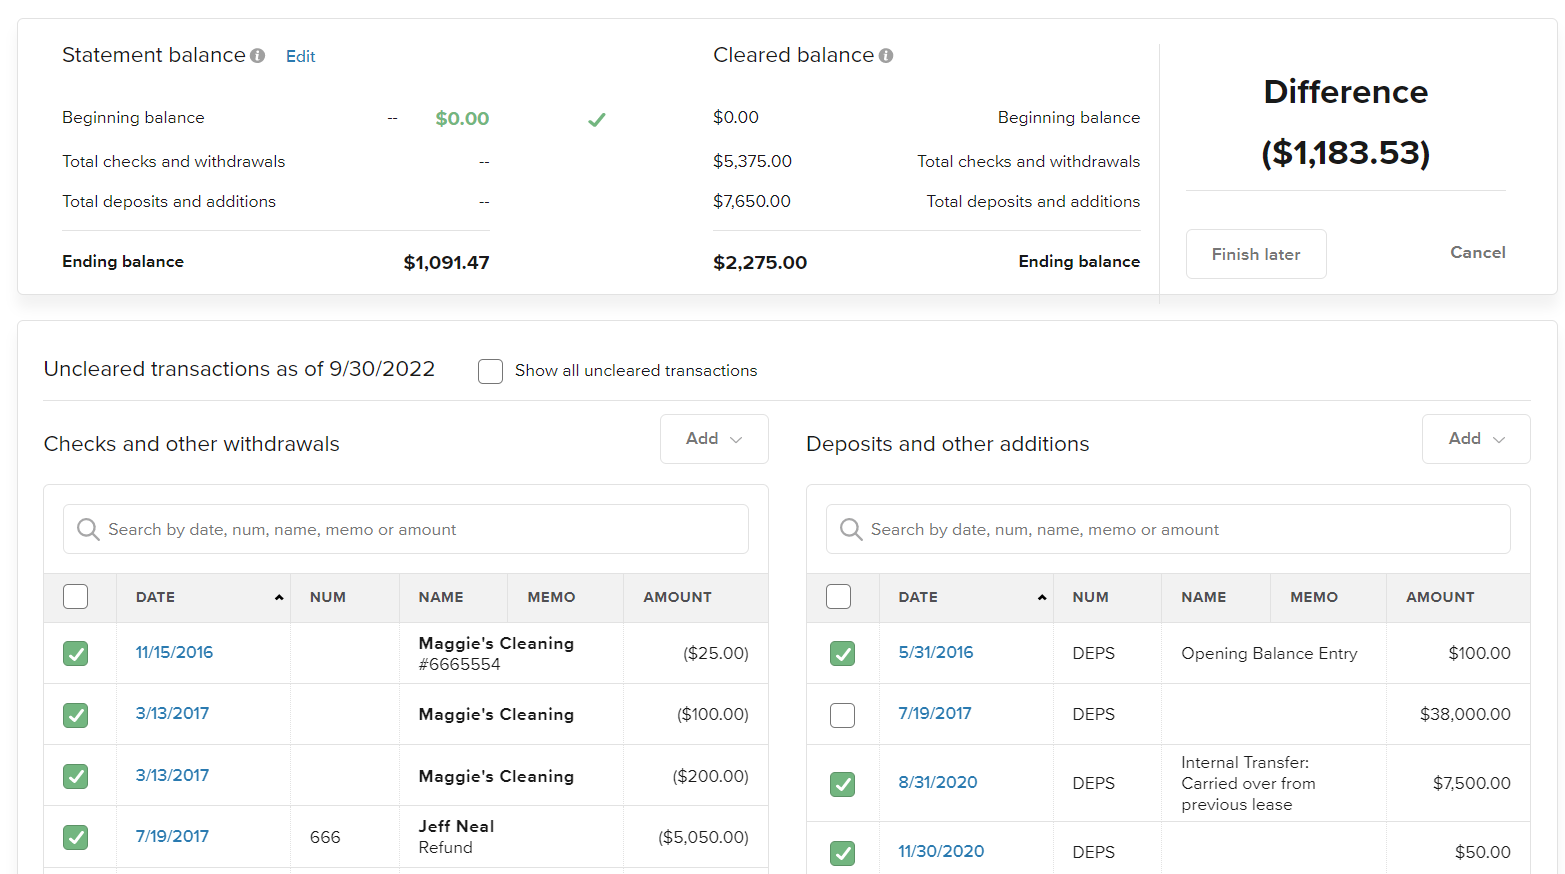Uncheck the Jeff Neal refund withdrawal
The height and width of the screenshot is (874, 1565).
pyautogui.click(x=76, y=837)
